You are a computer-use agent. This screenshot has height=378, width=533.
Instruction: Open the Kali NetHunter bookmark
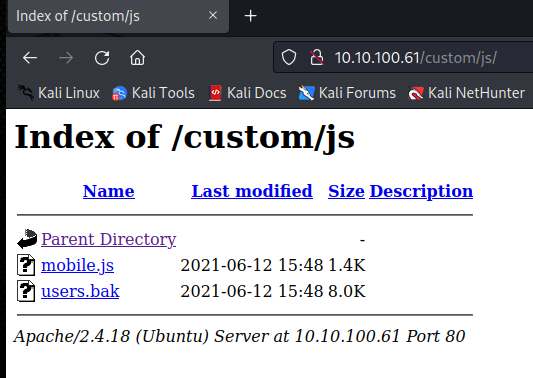(466, 93)
